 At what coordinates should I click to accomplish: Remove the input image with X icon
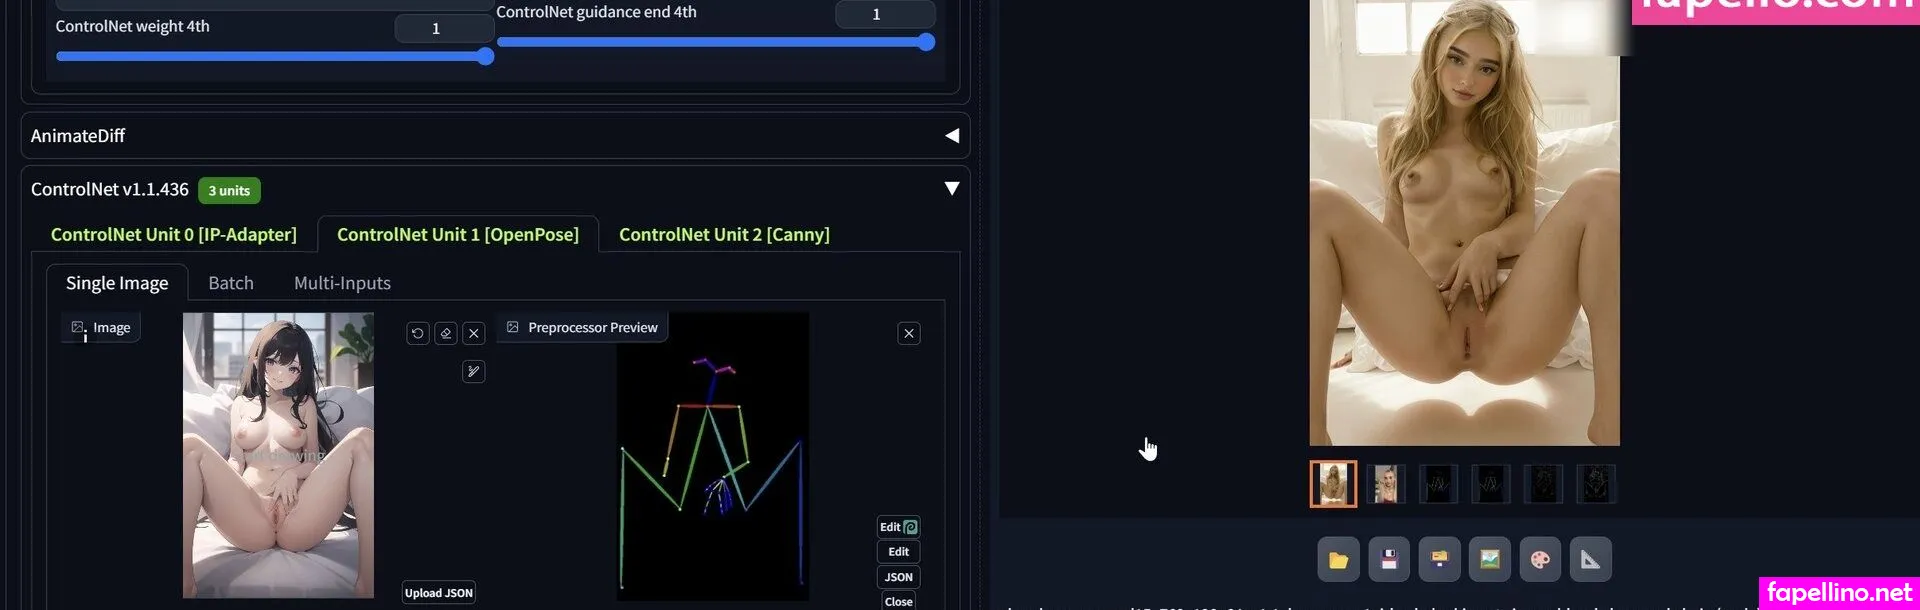click(474, 333)
